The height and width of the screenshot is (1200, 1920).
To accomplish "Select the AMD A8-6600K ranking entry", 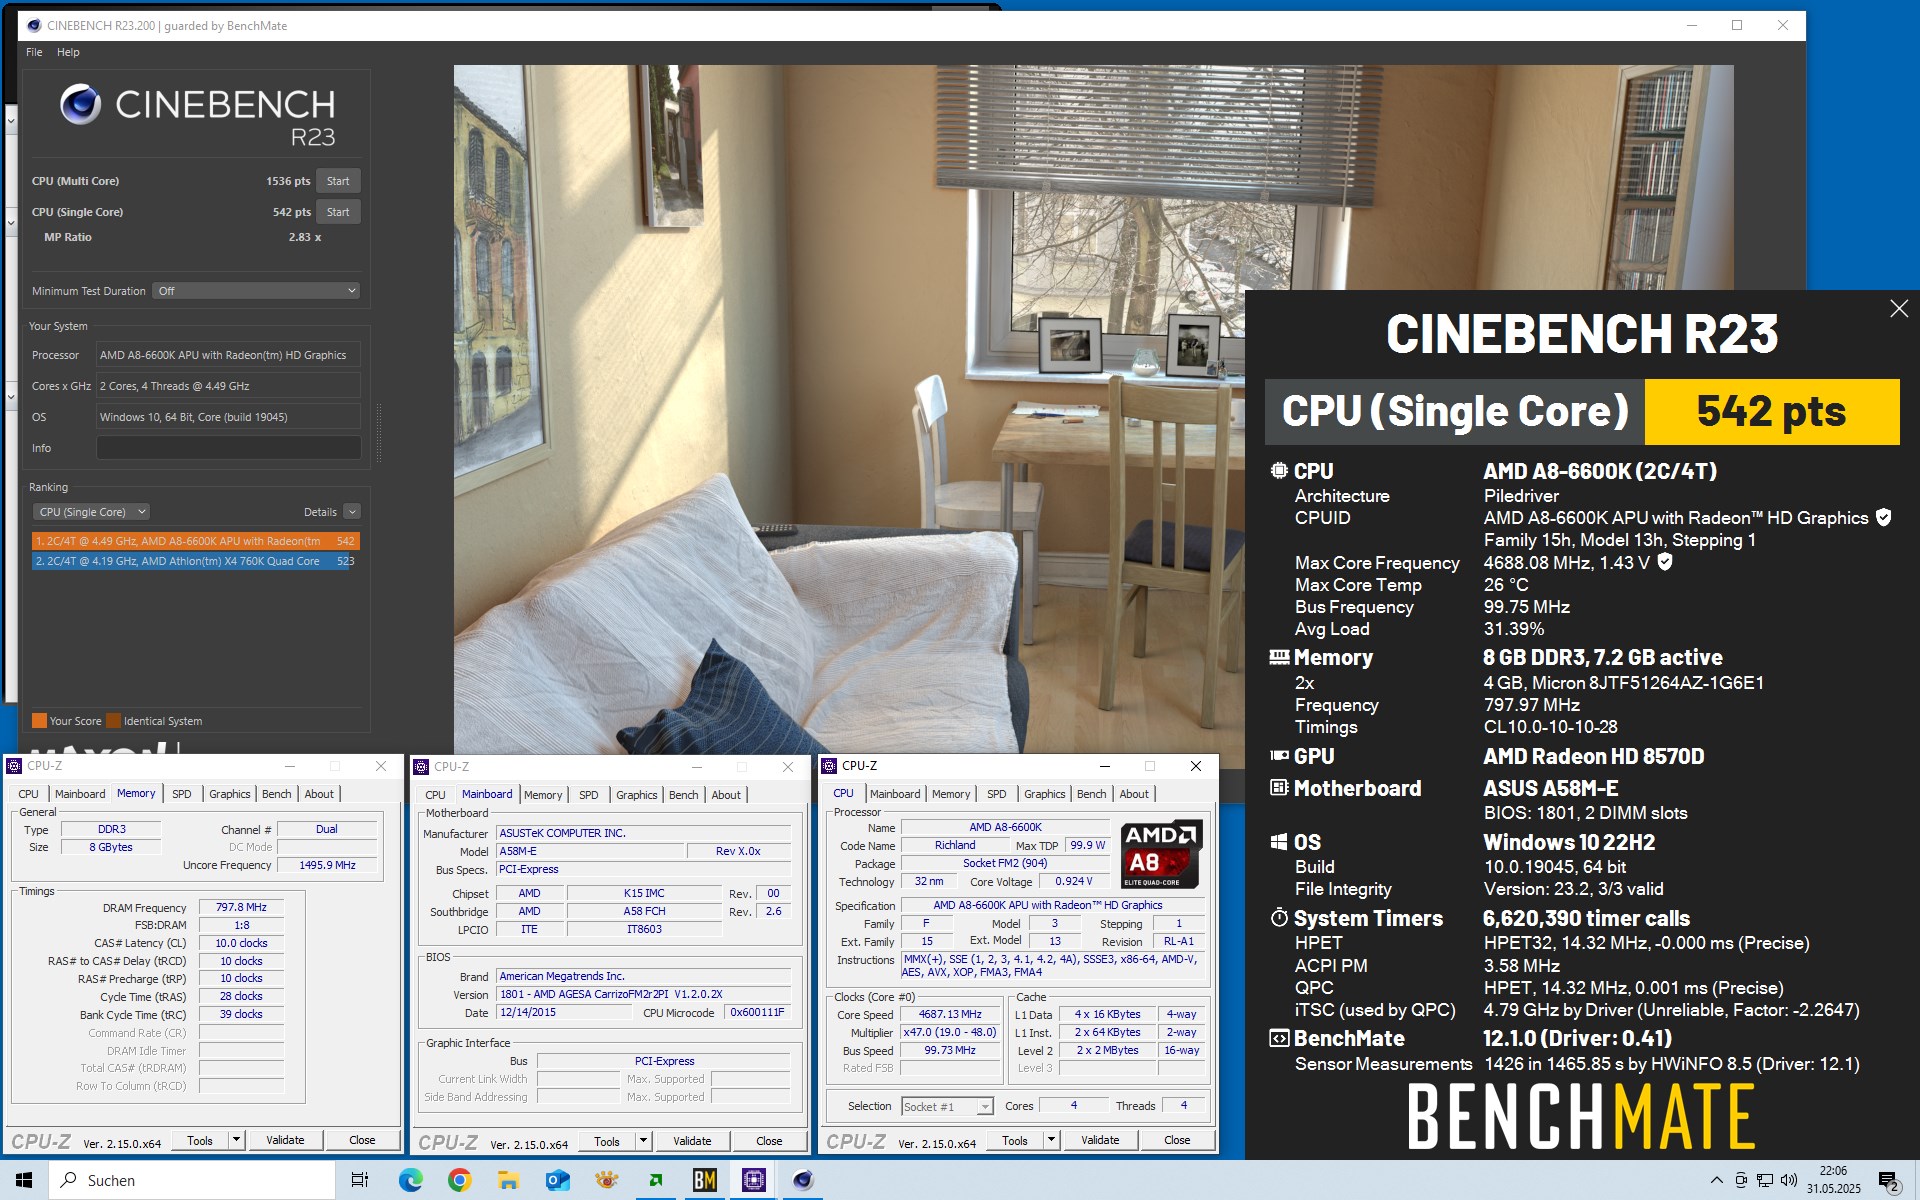I will point(195,541).
